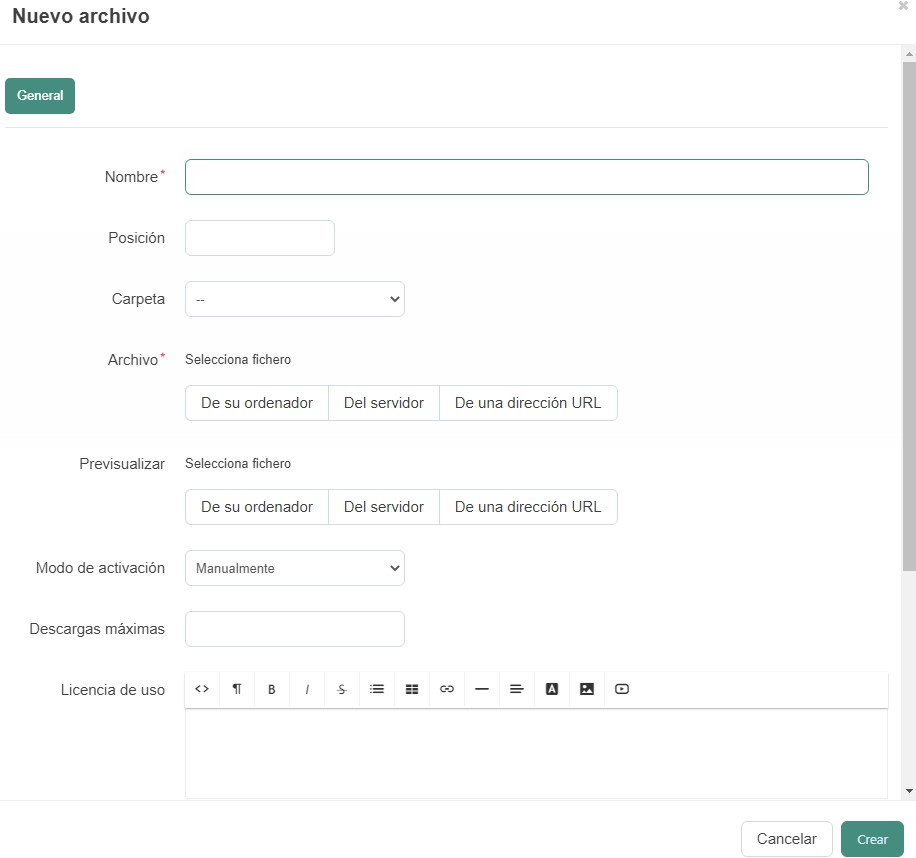Viewport: 916px width, 858px height.
Task: Expand the Carpeta dropdown
Action: point(294,299)
